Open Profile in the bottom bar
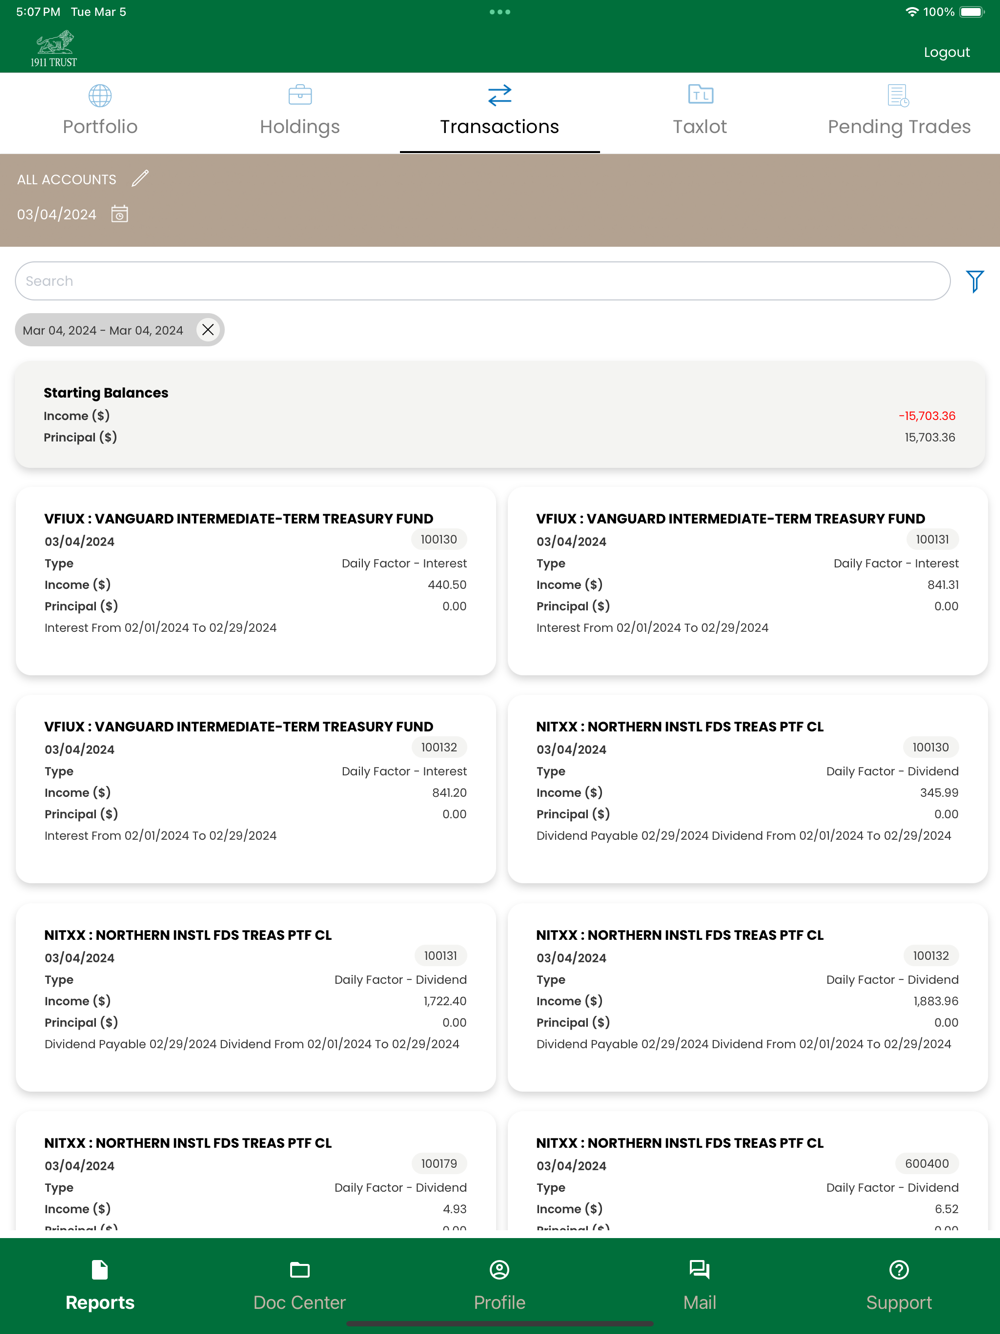Image resolution: width=1000 pixels, height=1334 pixels. tap(500, 1285)
